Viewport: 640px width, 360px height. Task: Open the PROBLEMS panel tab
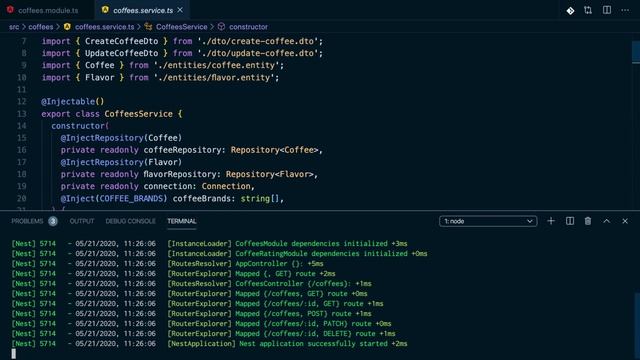27,221
